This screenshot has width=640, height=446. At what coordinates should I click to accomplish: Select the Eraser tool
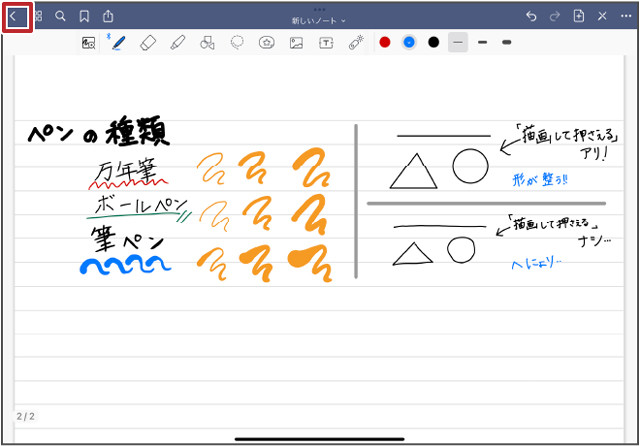click(x=148, y=43)
